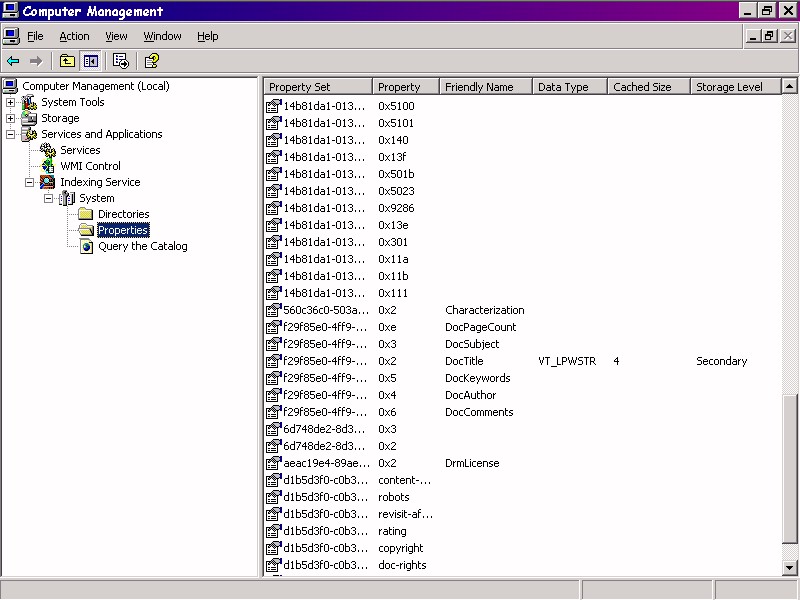Click the Secondary storage level cell
The height and width of the screenshot is (600, 800).
(x=721, y=361)
